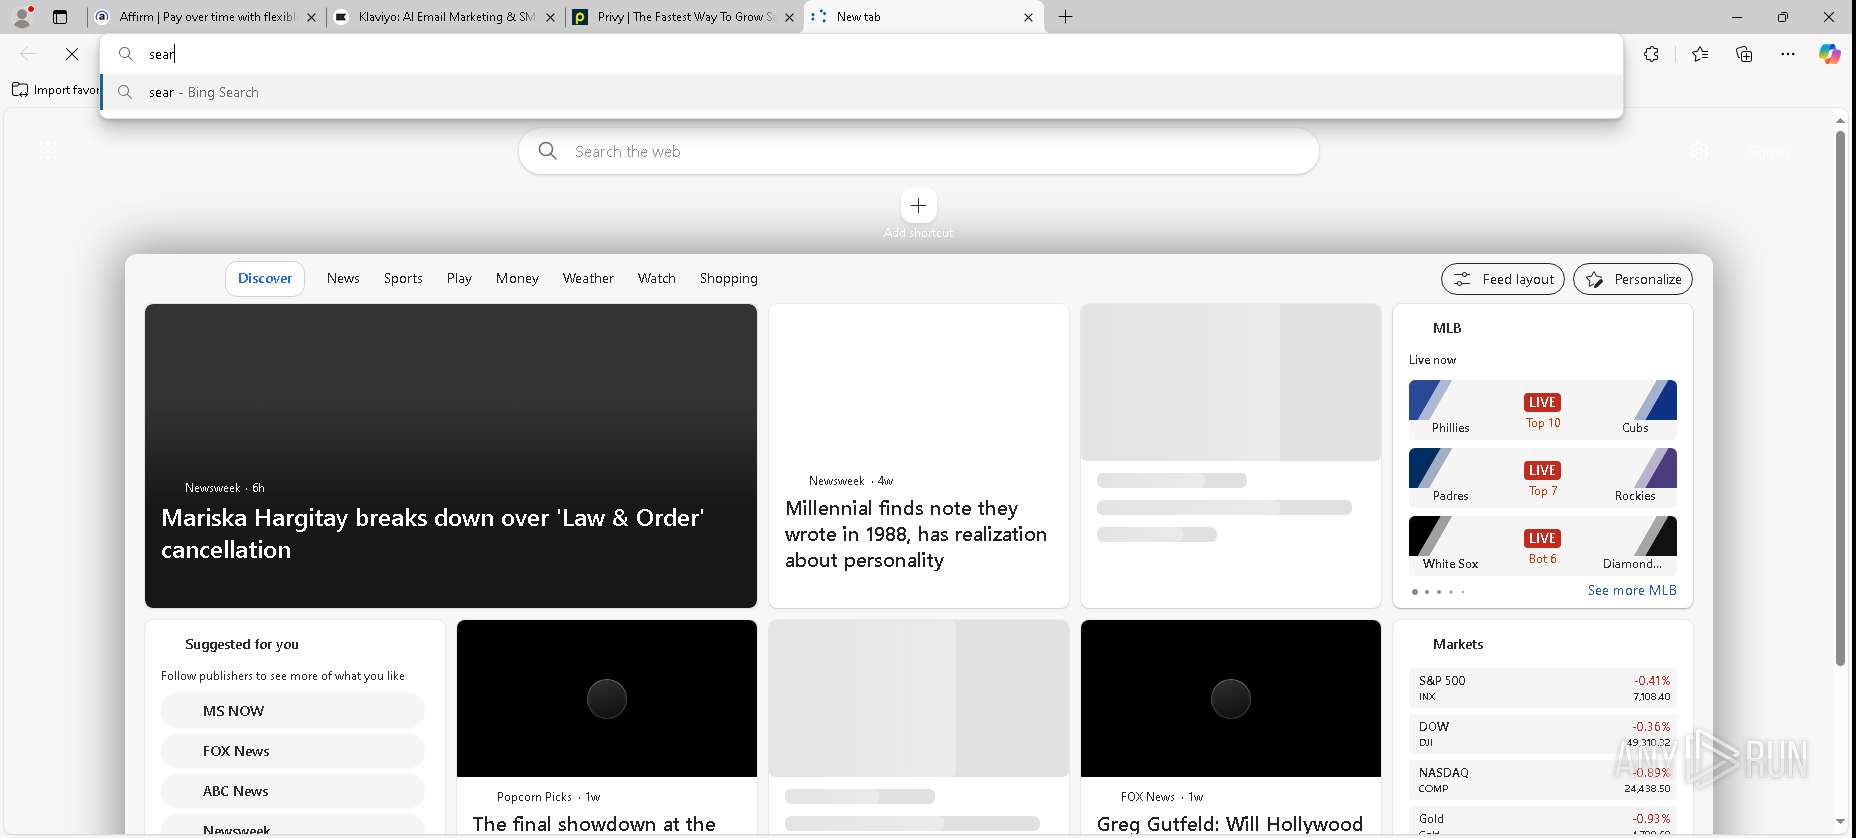The width and height of the screenshot is (1856, 838).
Task: Click the Import favorites bookmark
Action: click(55, 90)
